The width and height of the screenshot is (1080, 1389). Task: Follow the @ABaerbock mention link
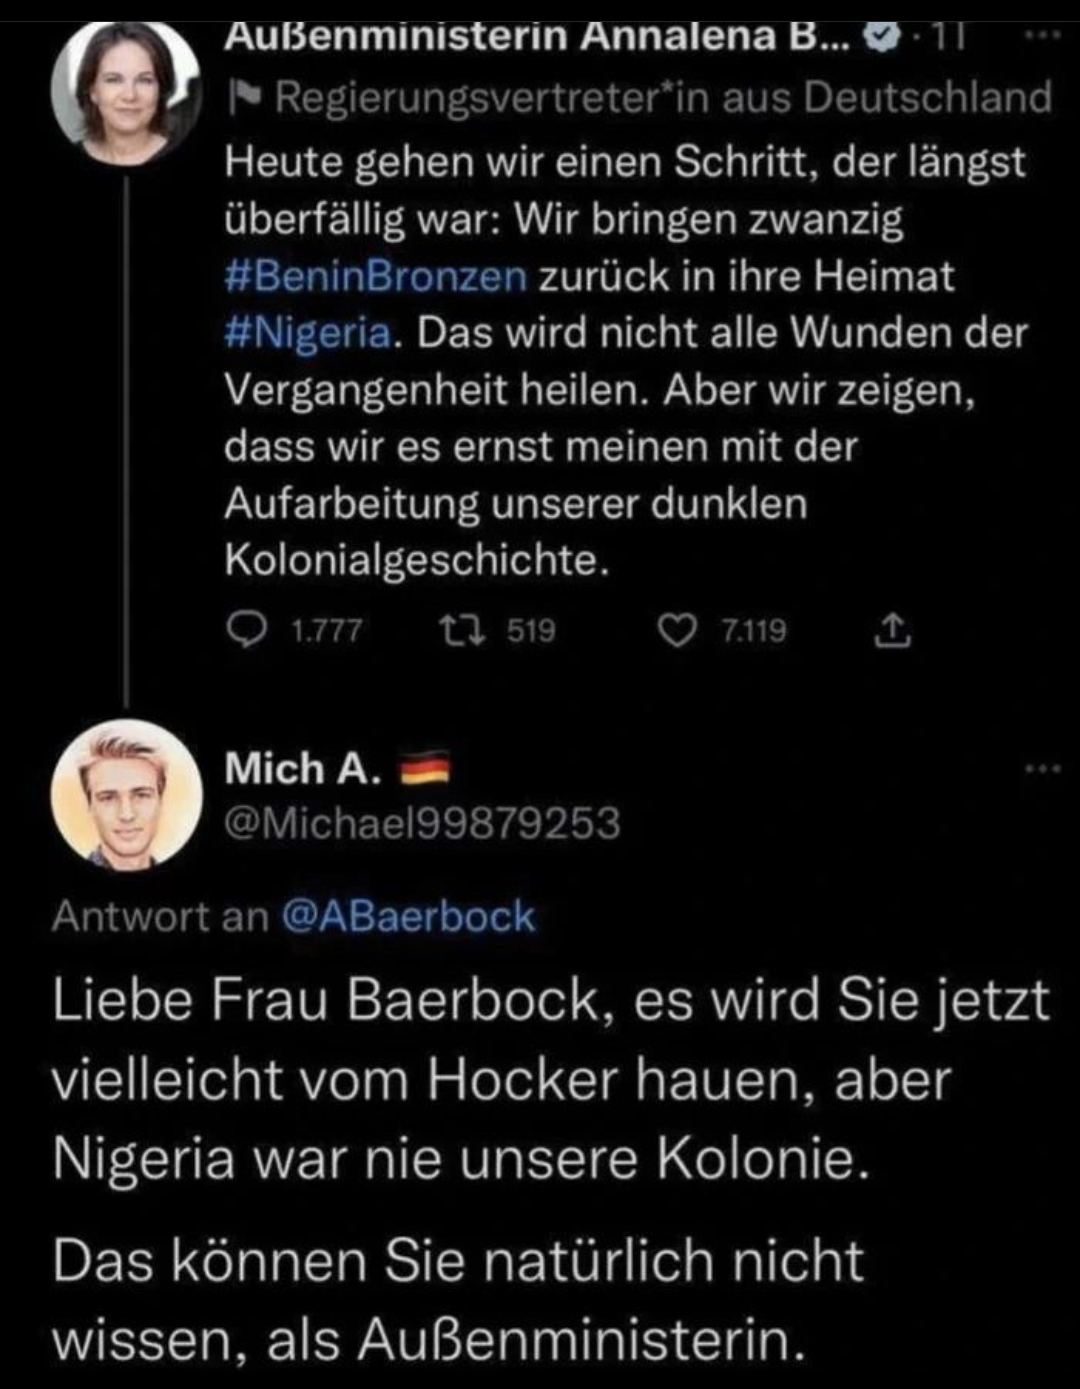pyautogui.click(x=408, y=916)
